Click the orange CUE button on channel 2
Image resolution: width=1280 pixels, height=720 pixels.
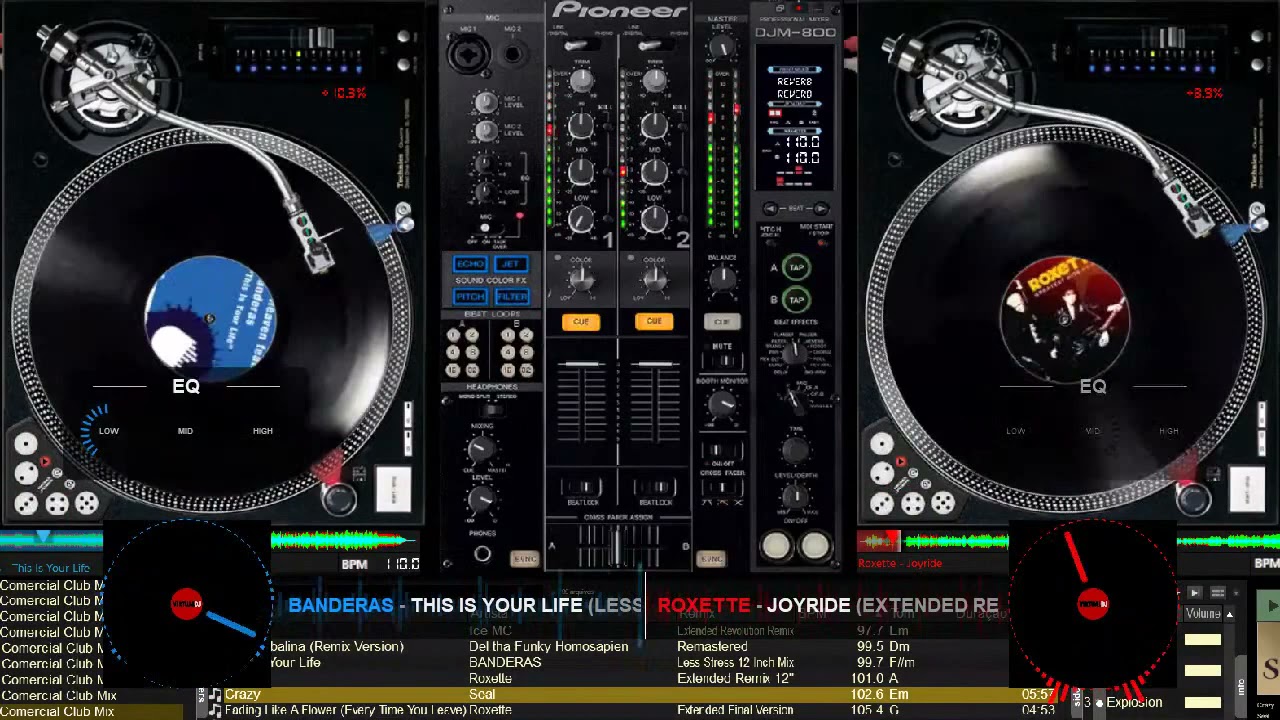[654, 322]
